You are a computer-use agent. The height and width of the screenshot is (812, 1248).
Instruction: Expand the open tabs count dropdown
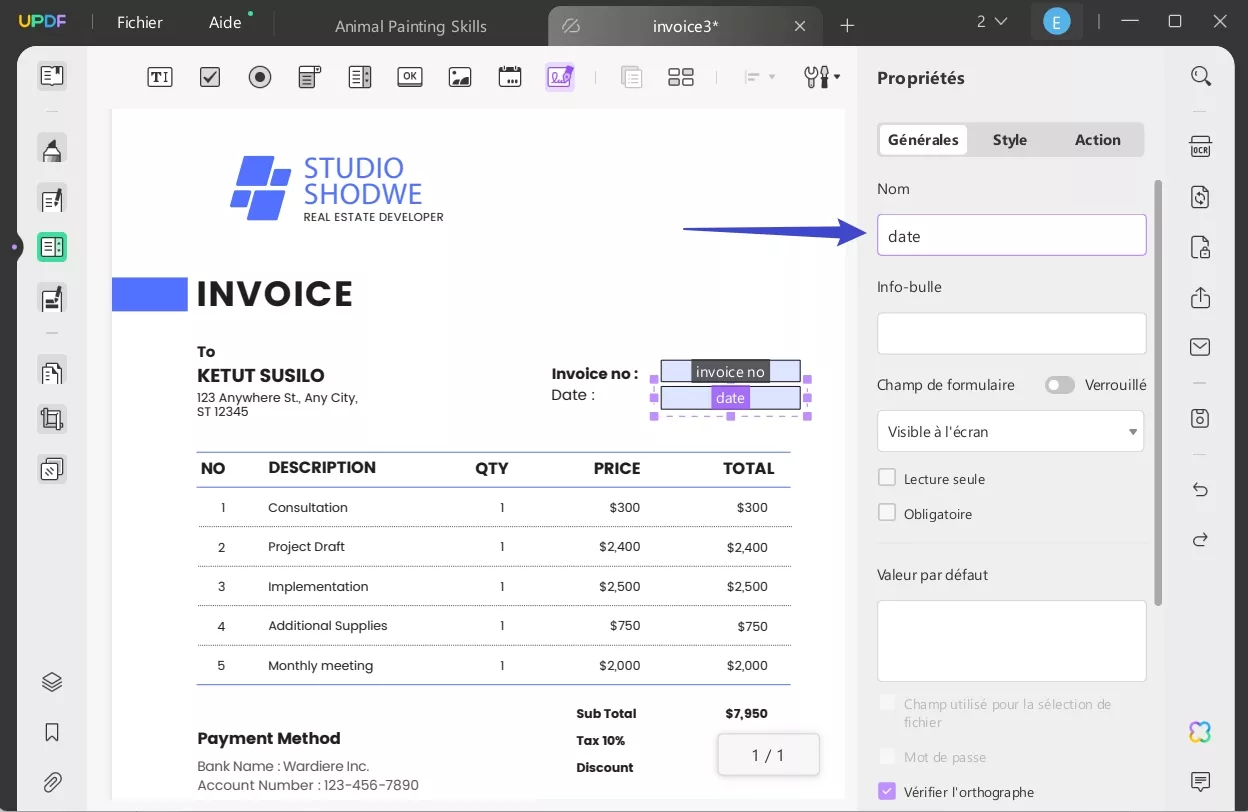point(991,22)
